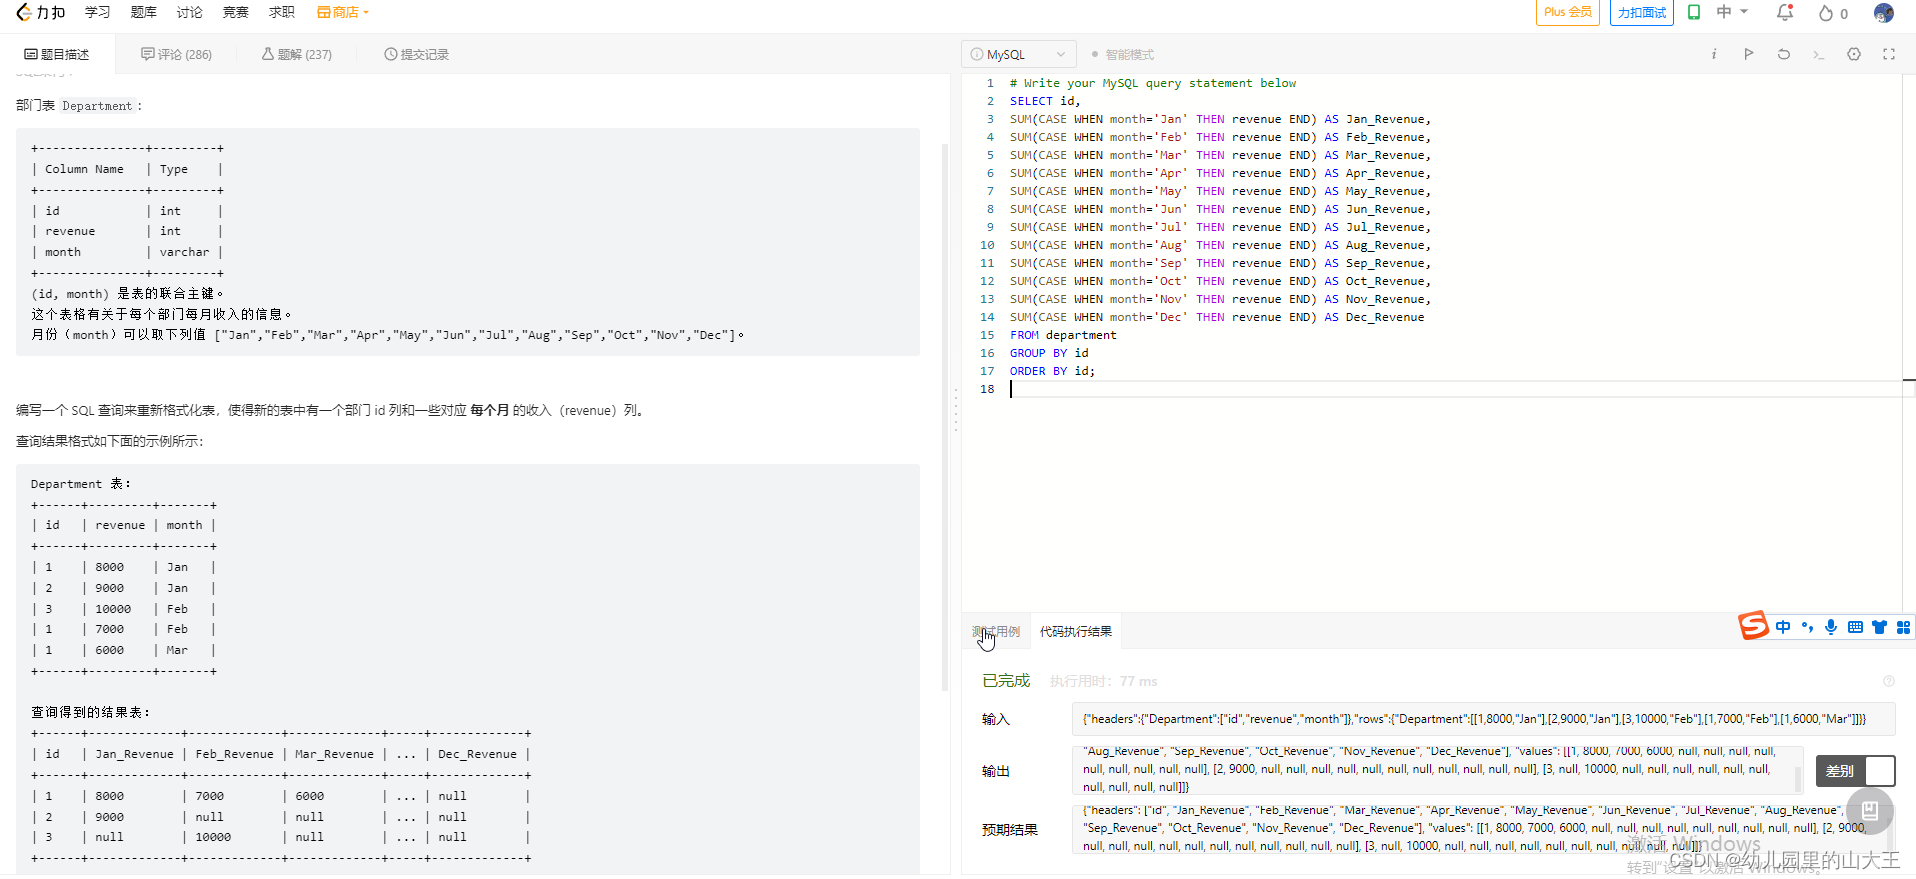
Task: Click the 'GROUP BY id' code line
Action: click(x=1049, y=353)
